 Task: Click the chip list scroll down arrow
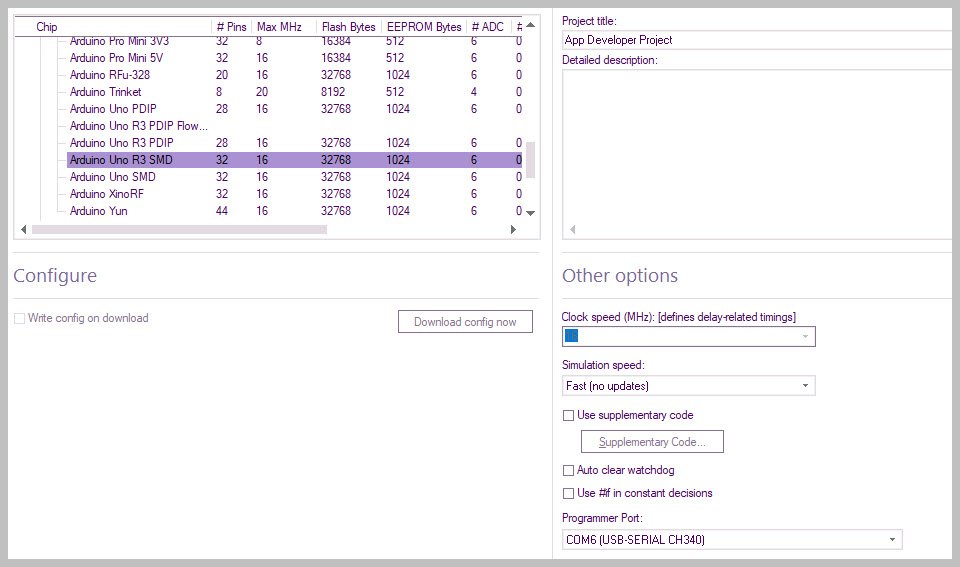pos(531,213)
